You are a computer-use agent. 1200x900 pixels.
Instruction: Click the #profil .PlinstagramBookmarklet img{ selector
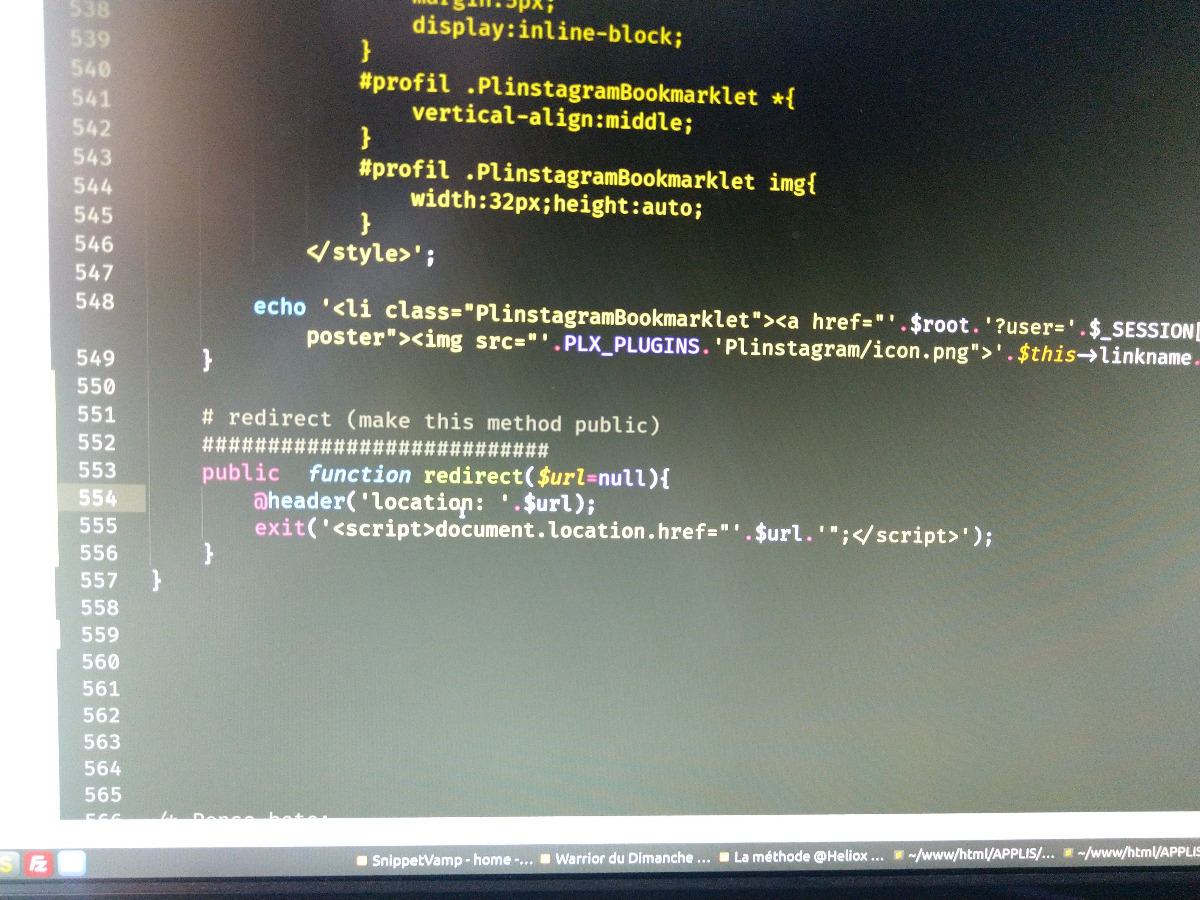[589, 177]
